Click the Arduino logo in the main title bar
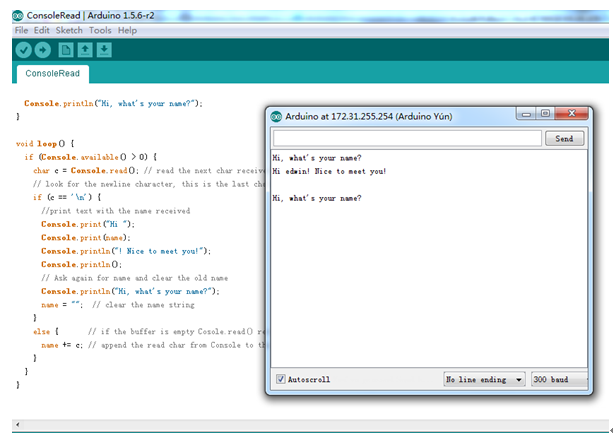The width and height of the screenshot is (613, 435). (18, 16)
